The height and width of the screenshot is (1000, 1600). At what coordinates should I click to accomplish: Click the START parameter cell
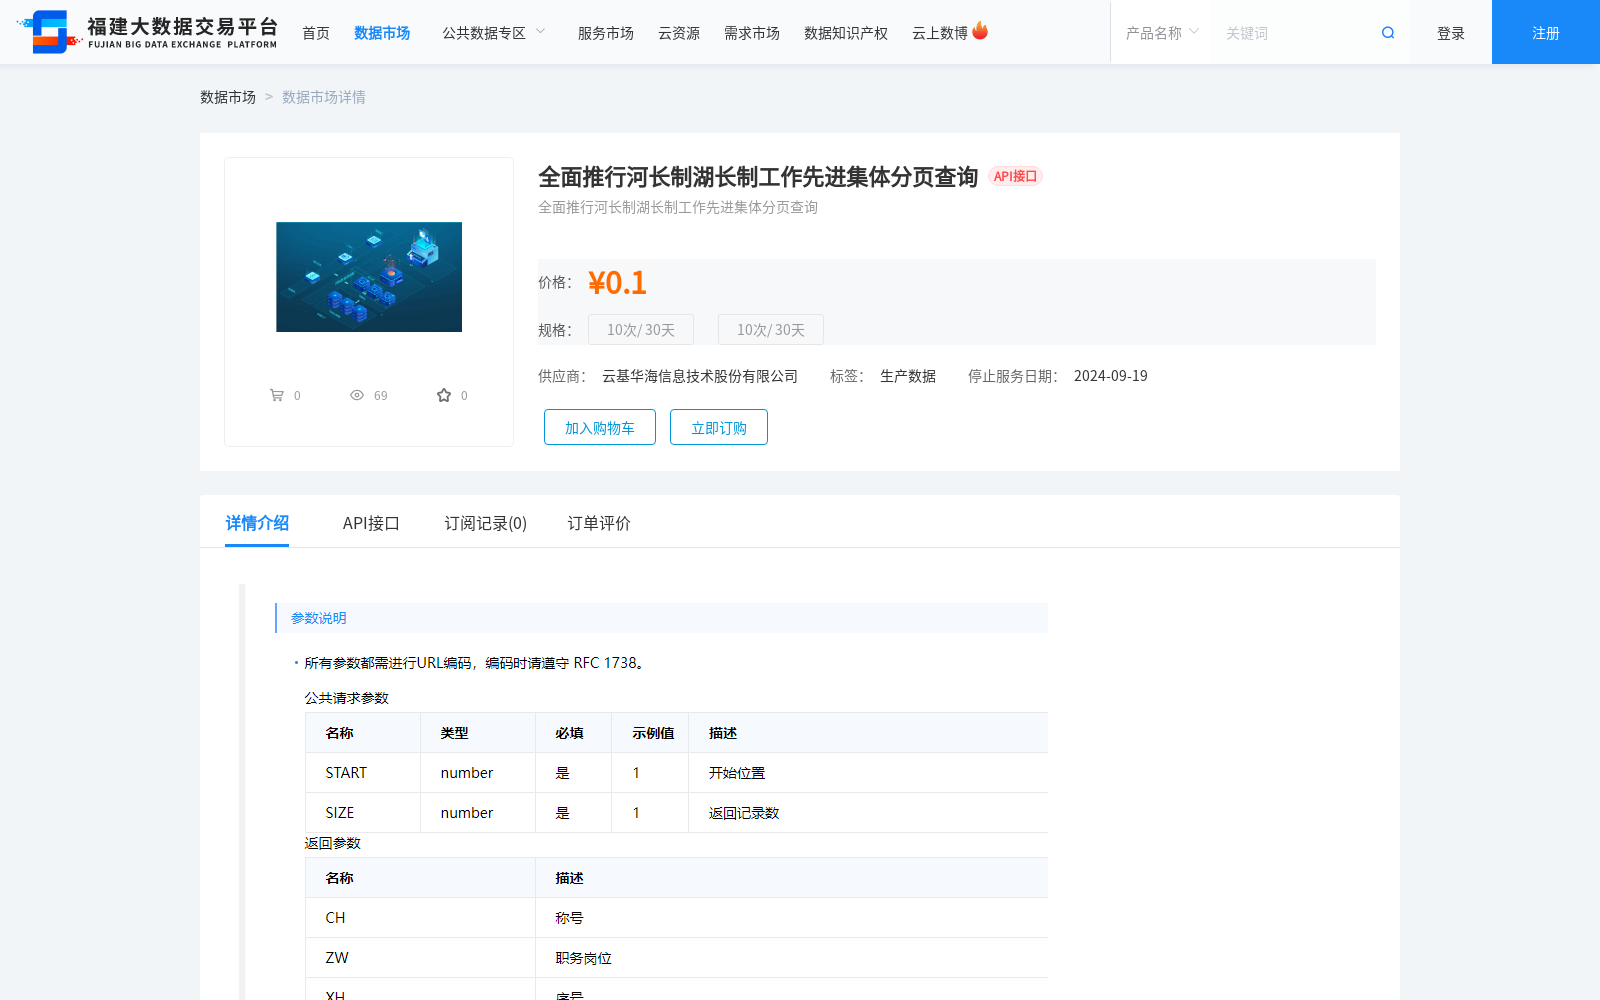363,773
